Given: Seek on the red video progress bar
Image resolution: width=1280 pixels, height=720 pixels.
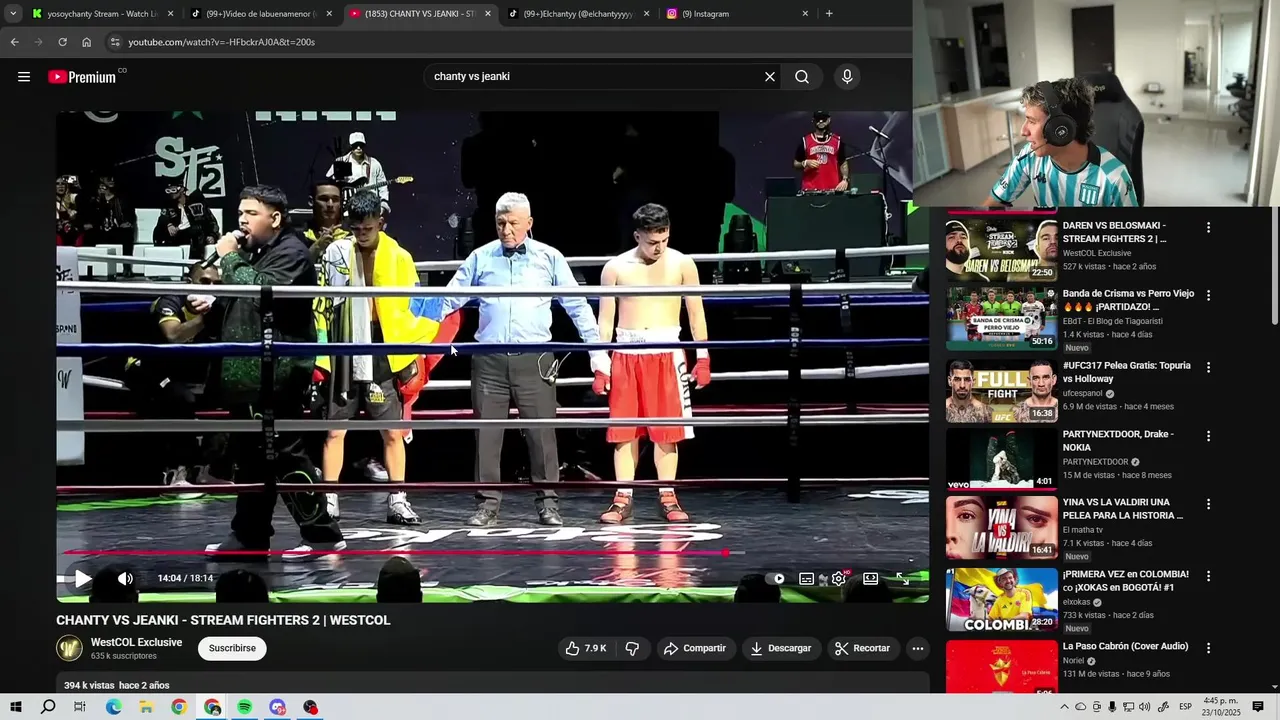Looking at the screenshot, I should coord(400,552).
